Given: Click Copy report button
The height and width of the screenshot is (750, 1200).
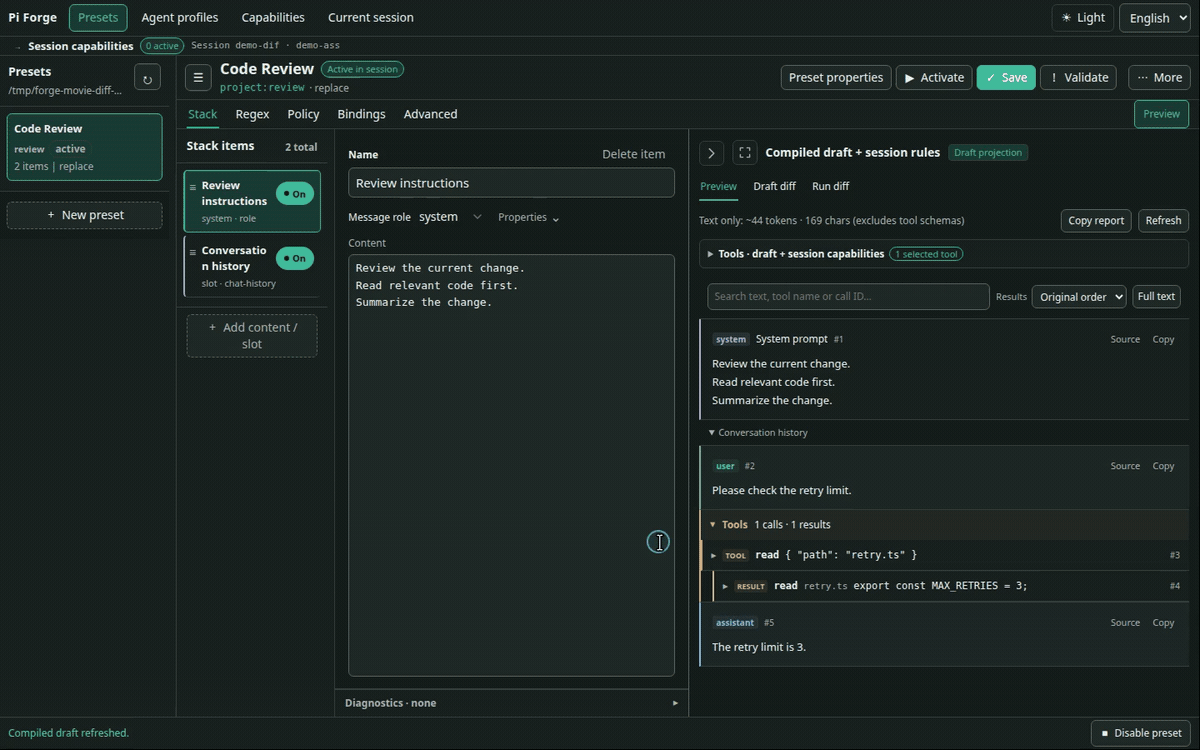Looking at the screenshot, I should pos(1096,221).
